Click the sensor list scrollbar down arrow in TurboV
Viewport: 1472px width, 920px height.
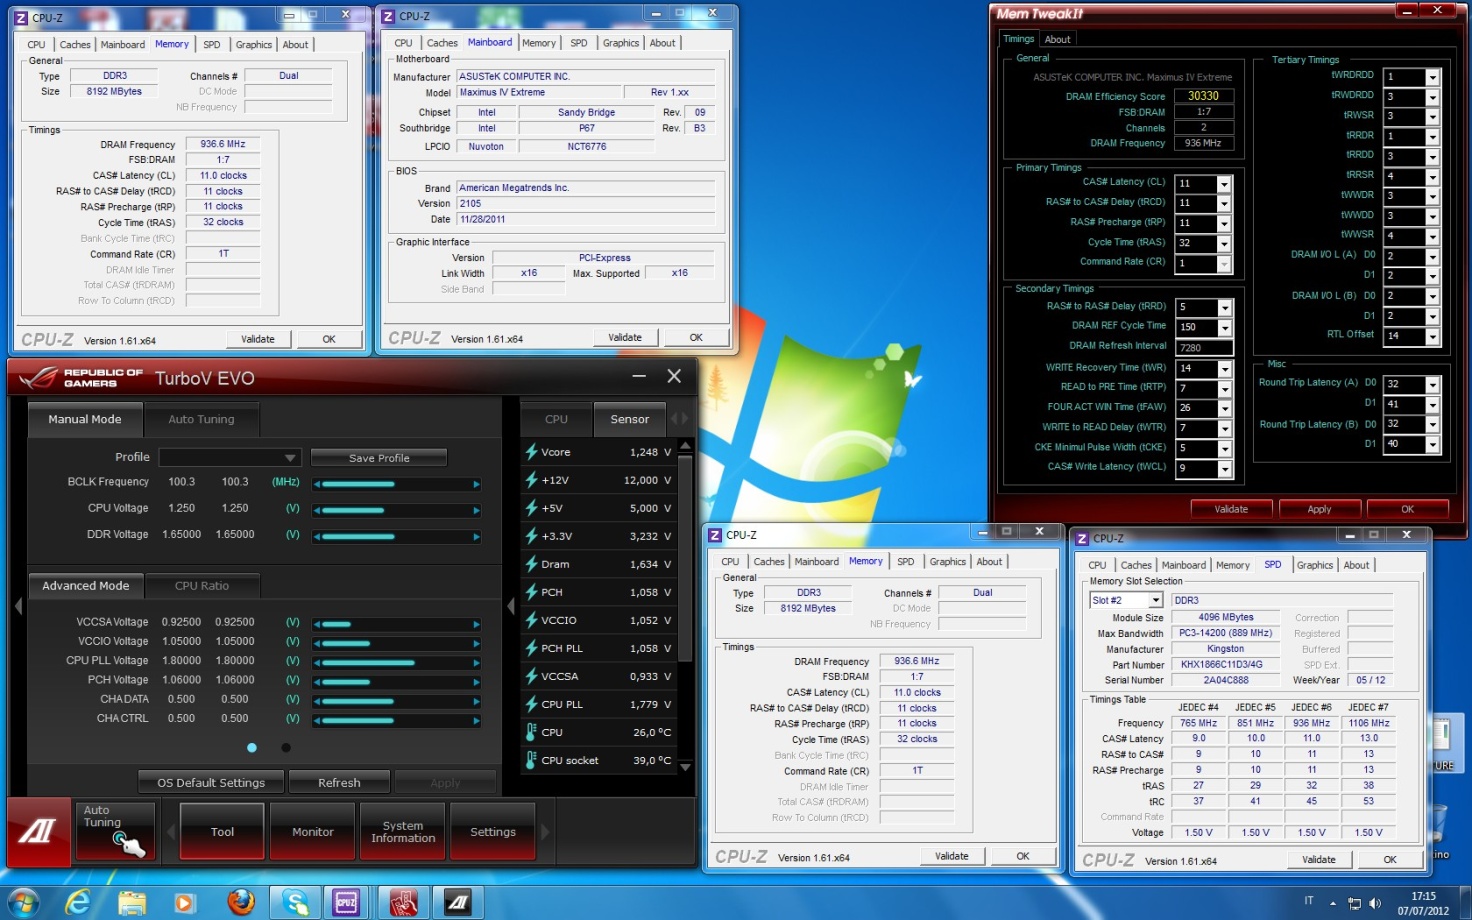pos(685,767)
